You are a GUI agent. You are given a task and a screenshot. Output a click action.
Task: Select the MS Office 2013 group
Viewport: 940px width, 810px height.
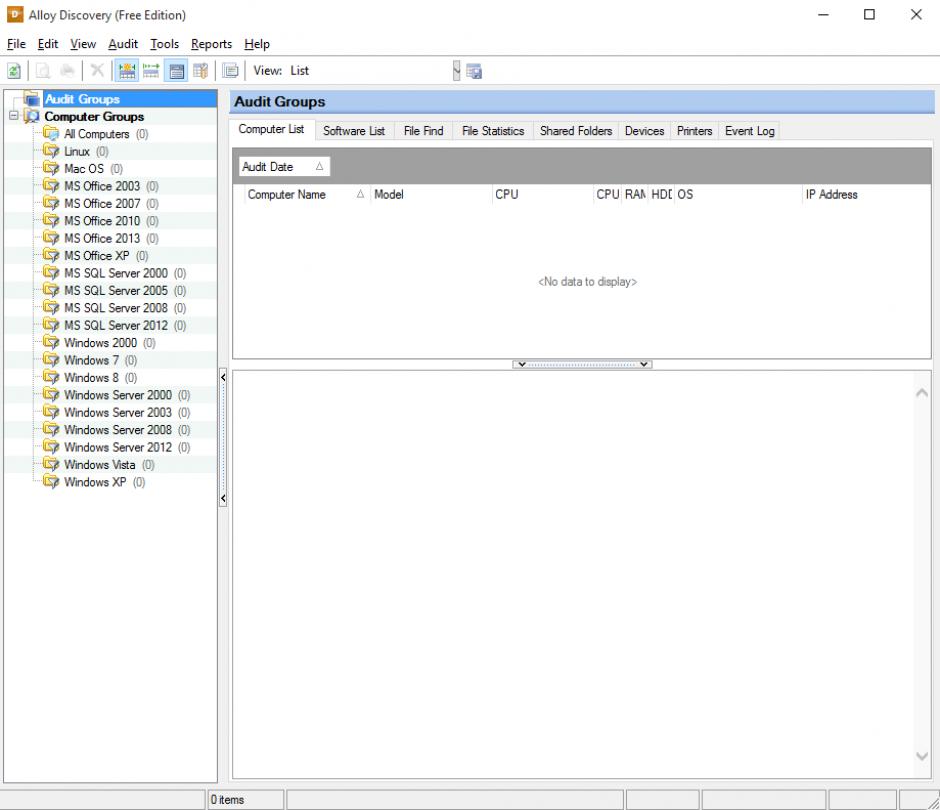tap(102, 238)
